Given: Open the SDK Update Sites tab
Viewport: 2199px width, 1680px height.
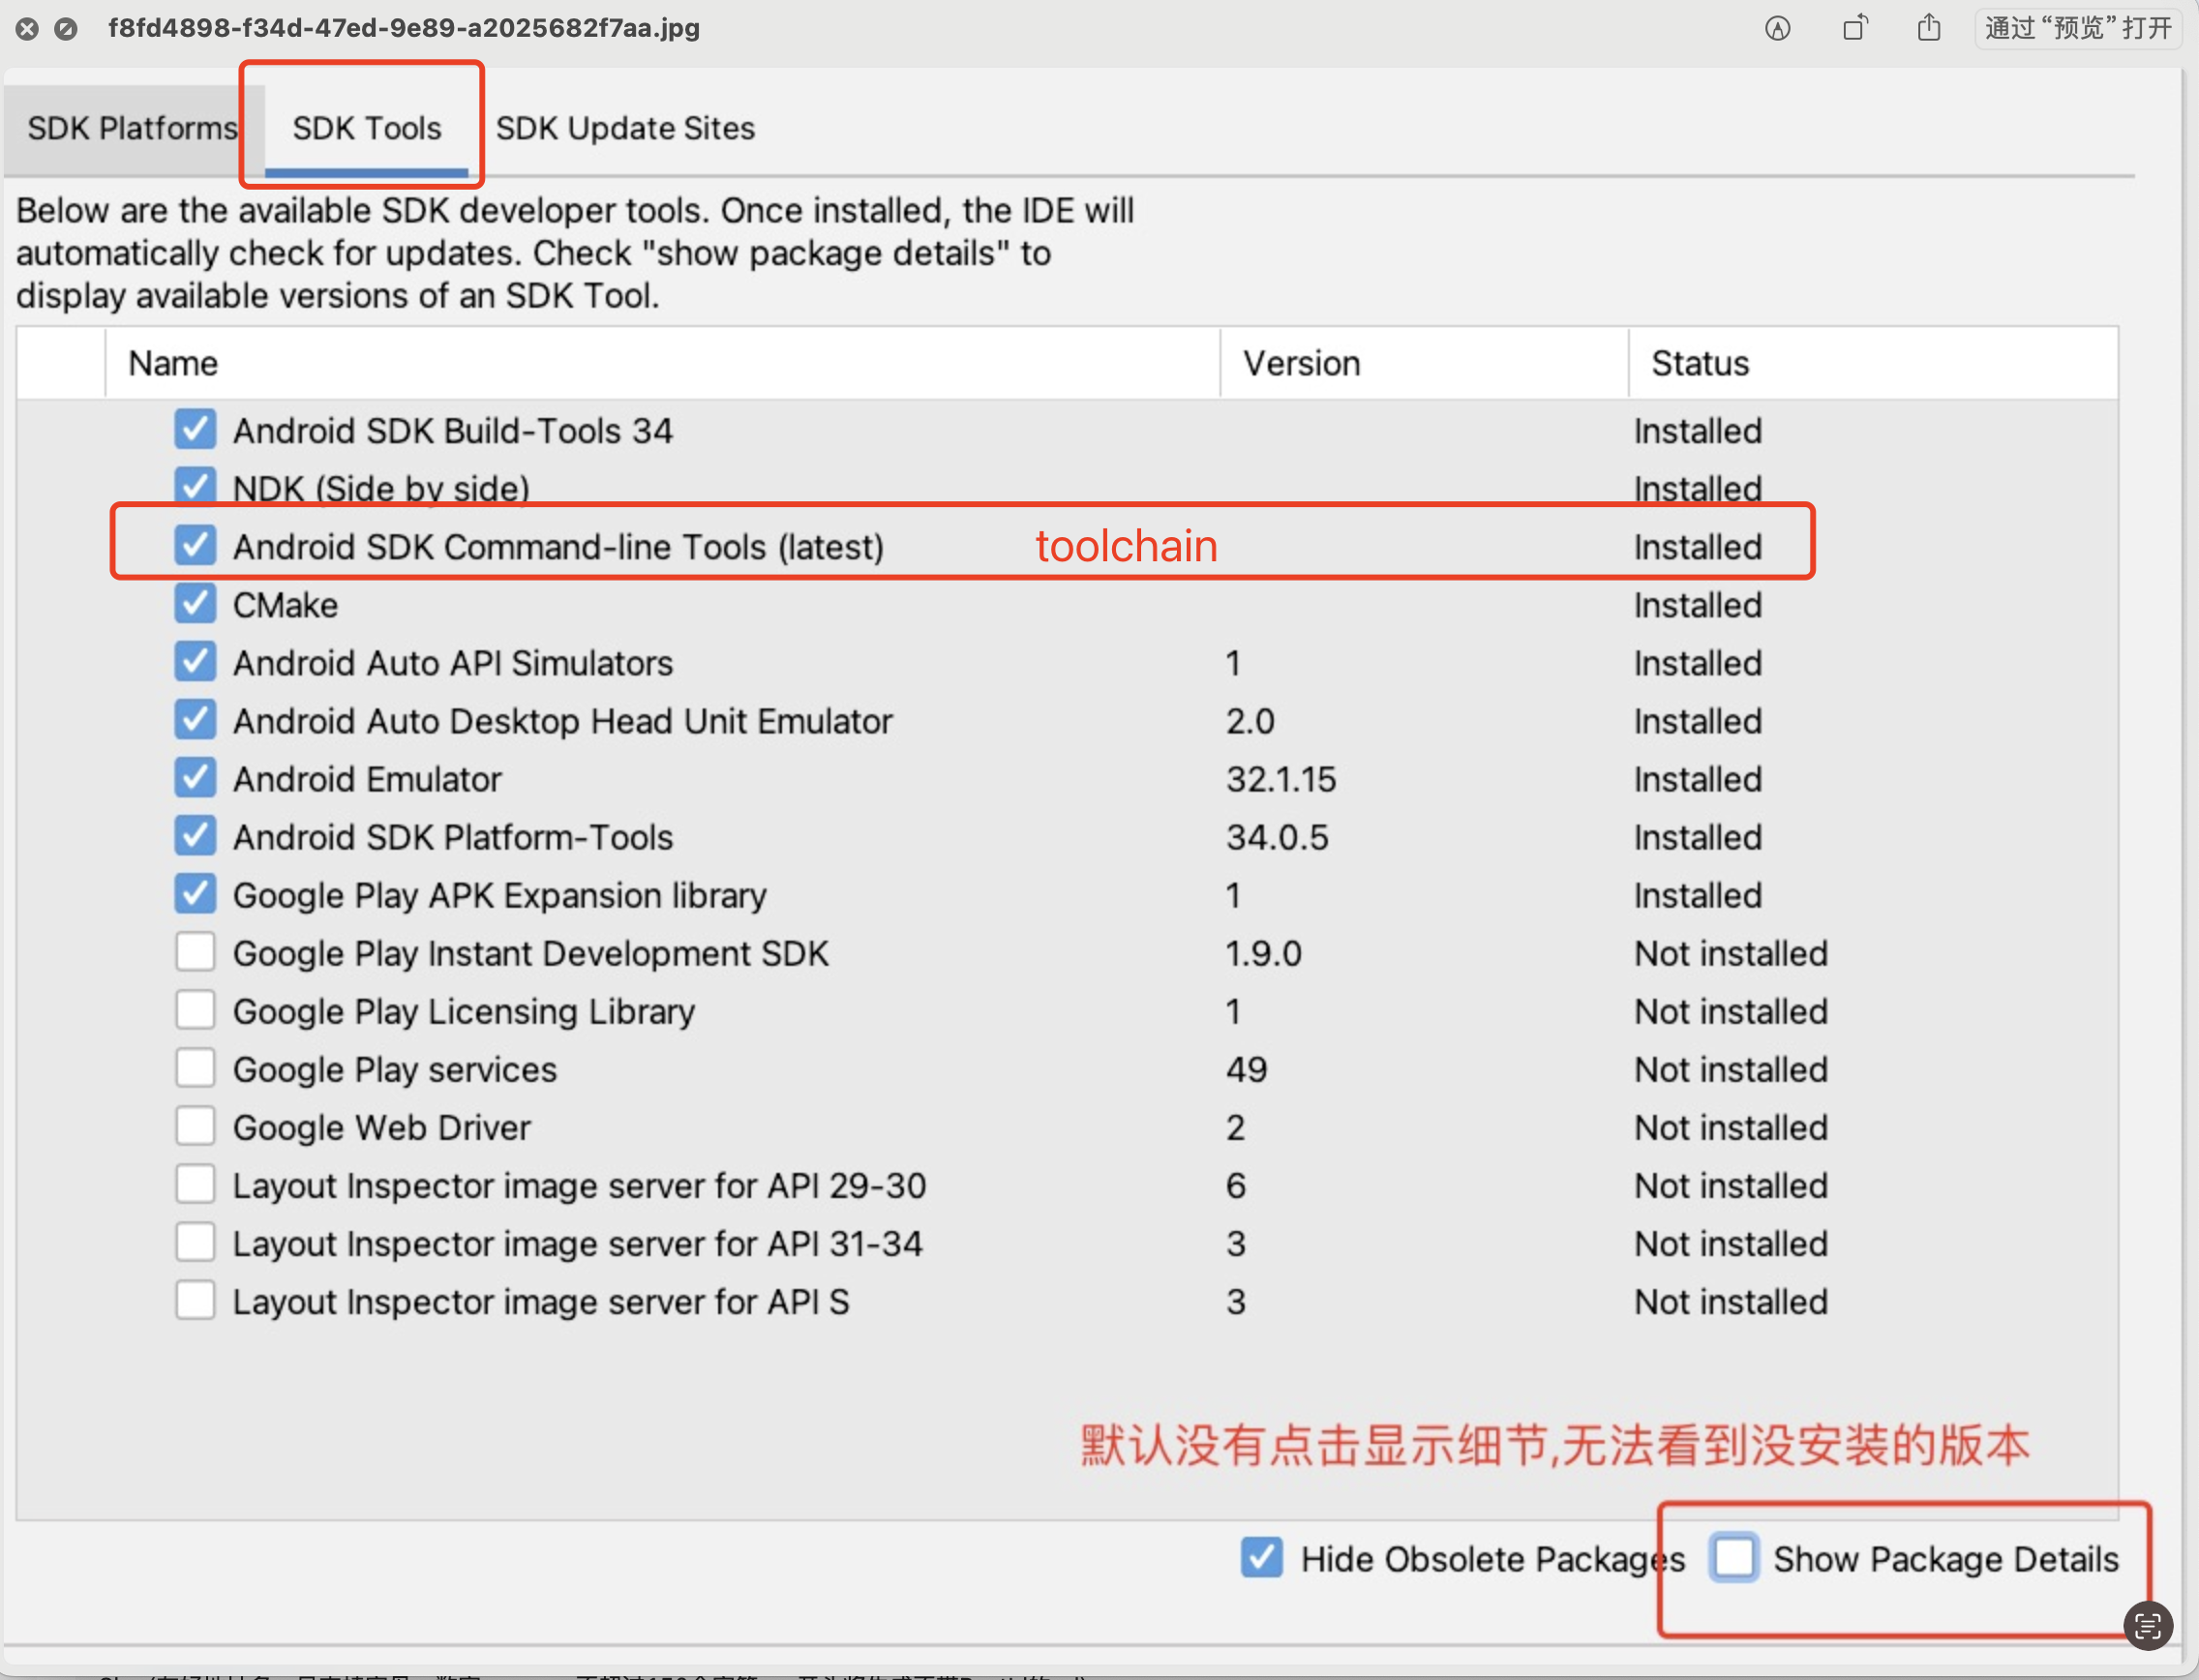Looking at the screenshot, I should [x=625, y=128].
